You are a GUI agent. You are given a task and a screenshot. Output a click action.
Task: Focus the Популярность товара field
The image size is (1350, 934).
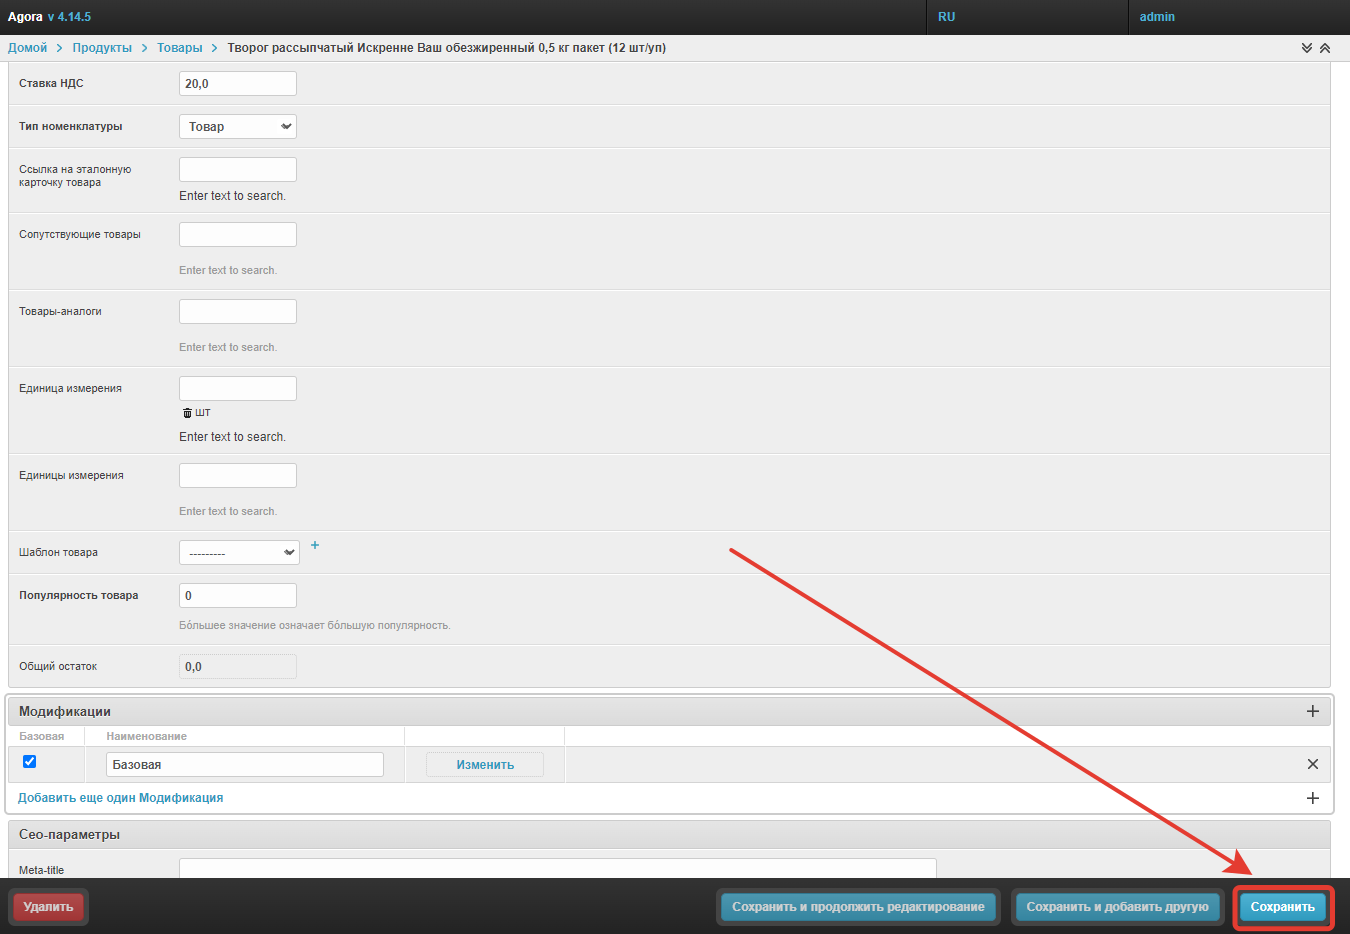[x=238, y=596]
